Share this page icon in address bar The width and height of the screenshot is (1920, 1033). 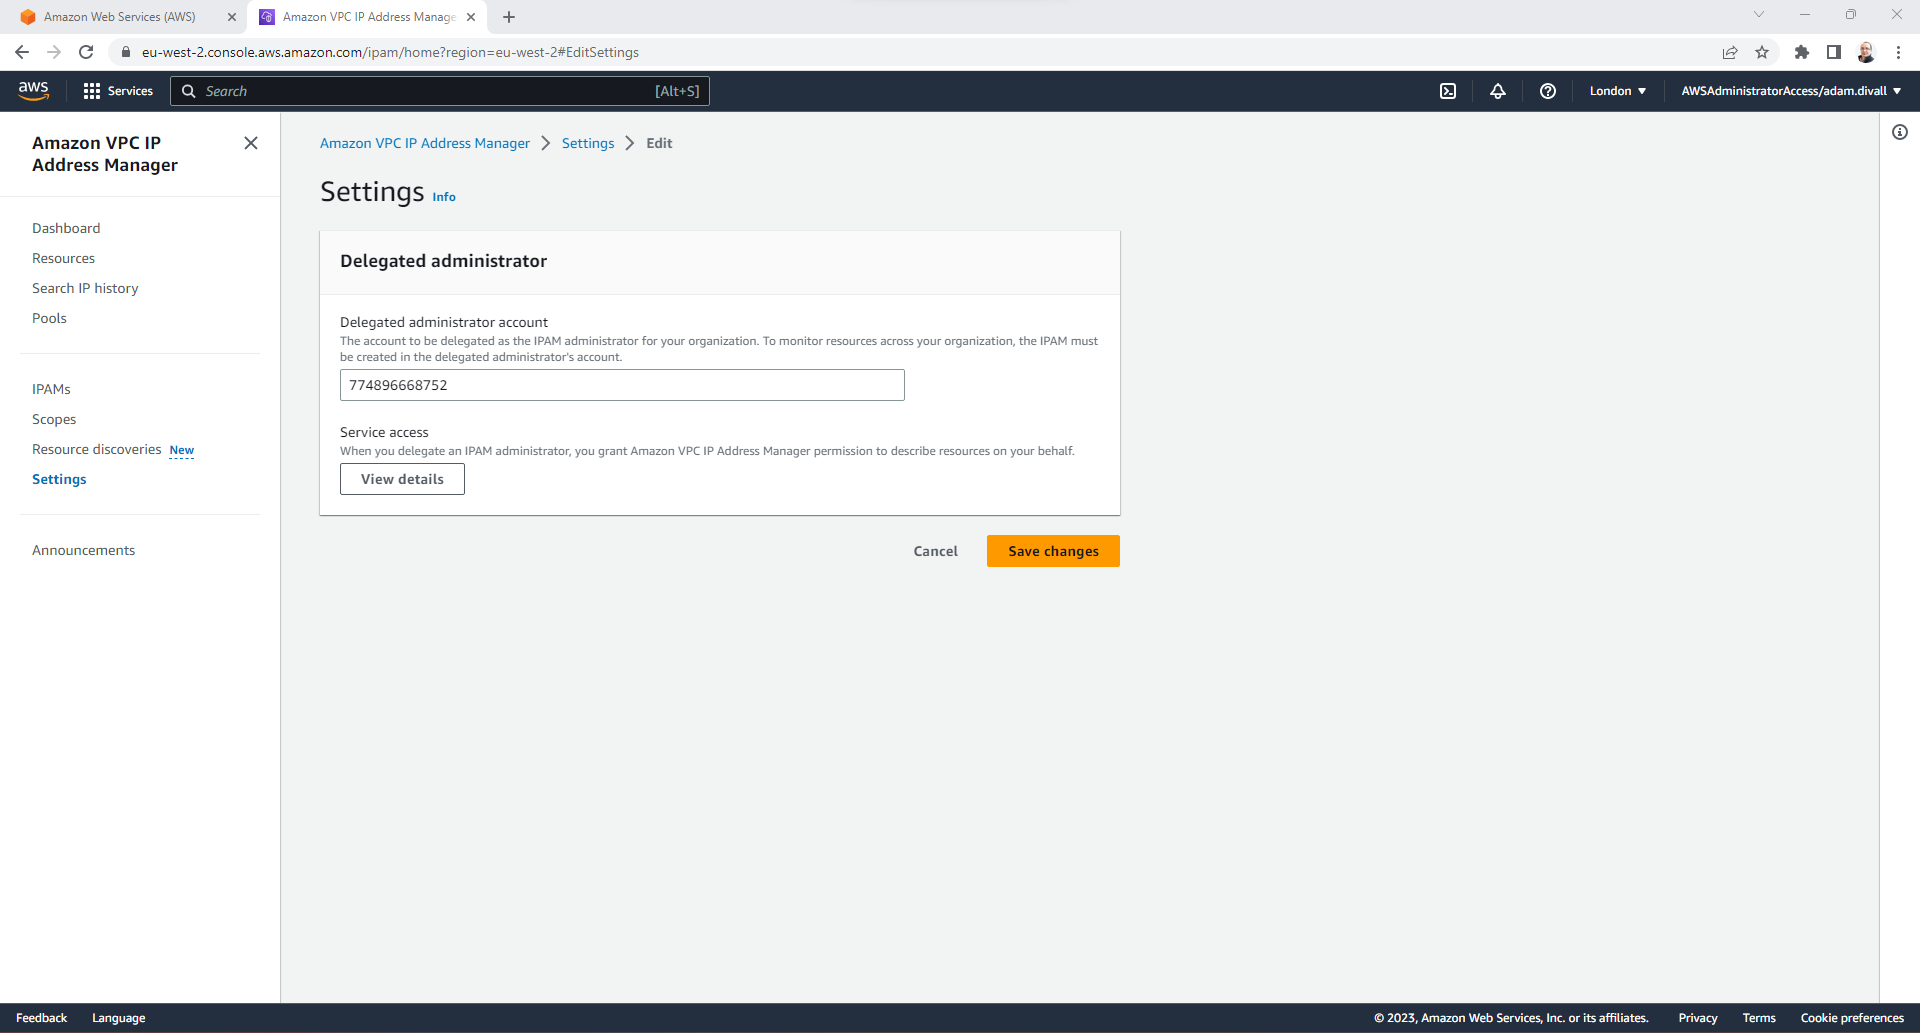1730,52
